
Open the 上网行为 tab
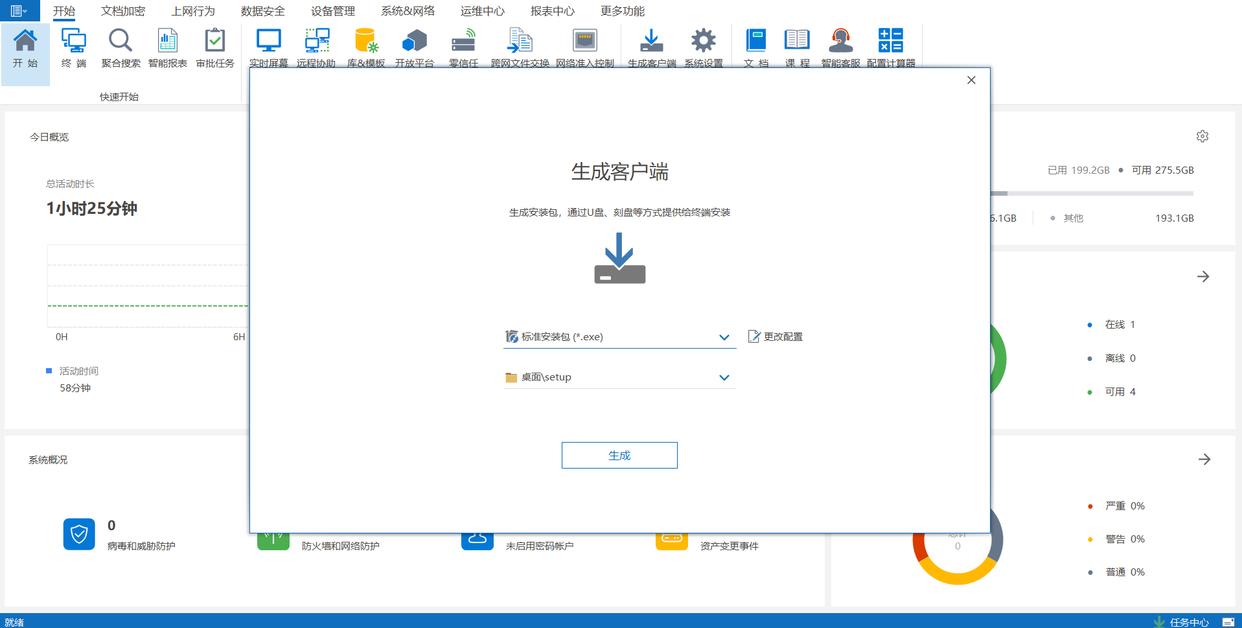coord(193,11)
